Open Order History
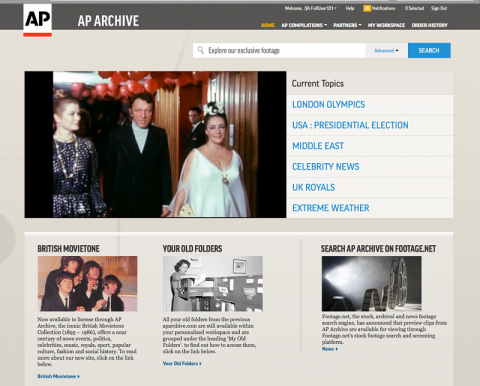480x386 pixels. pos(430,25)
